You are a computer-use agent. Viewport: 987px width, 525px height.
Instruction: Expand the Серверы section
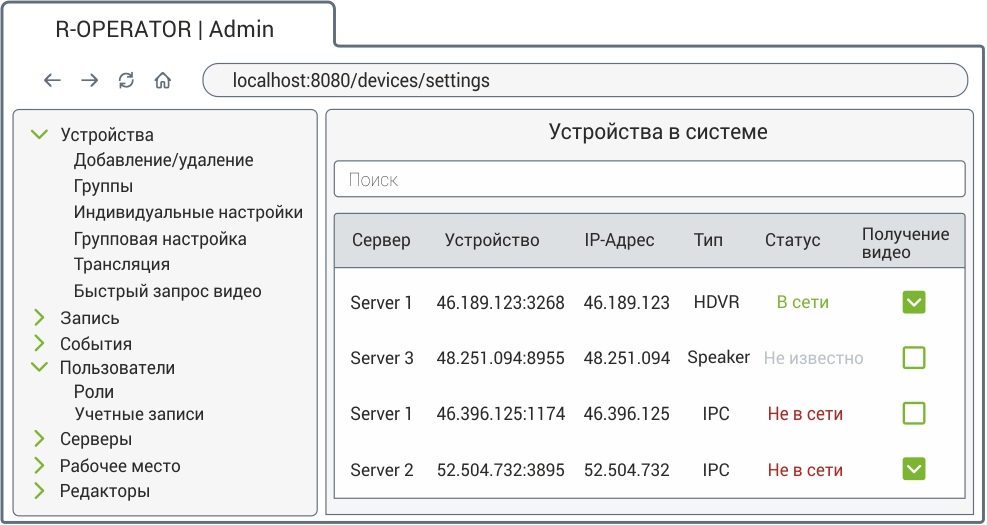click(x=40, y=439)
